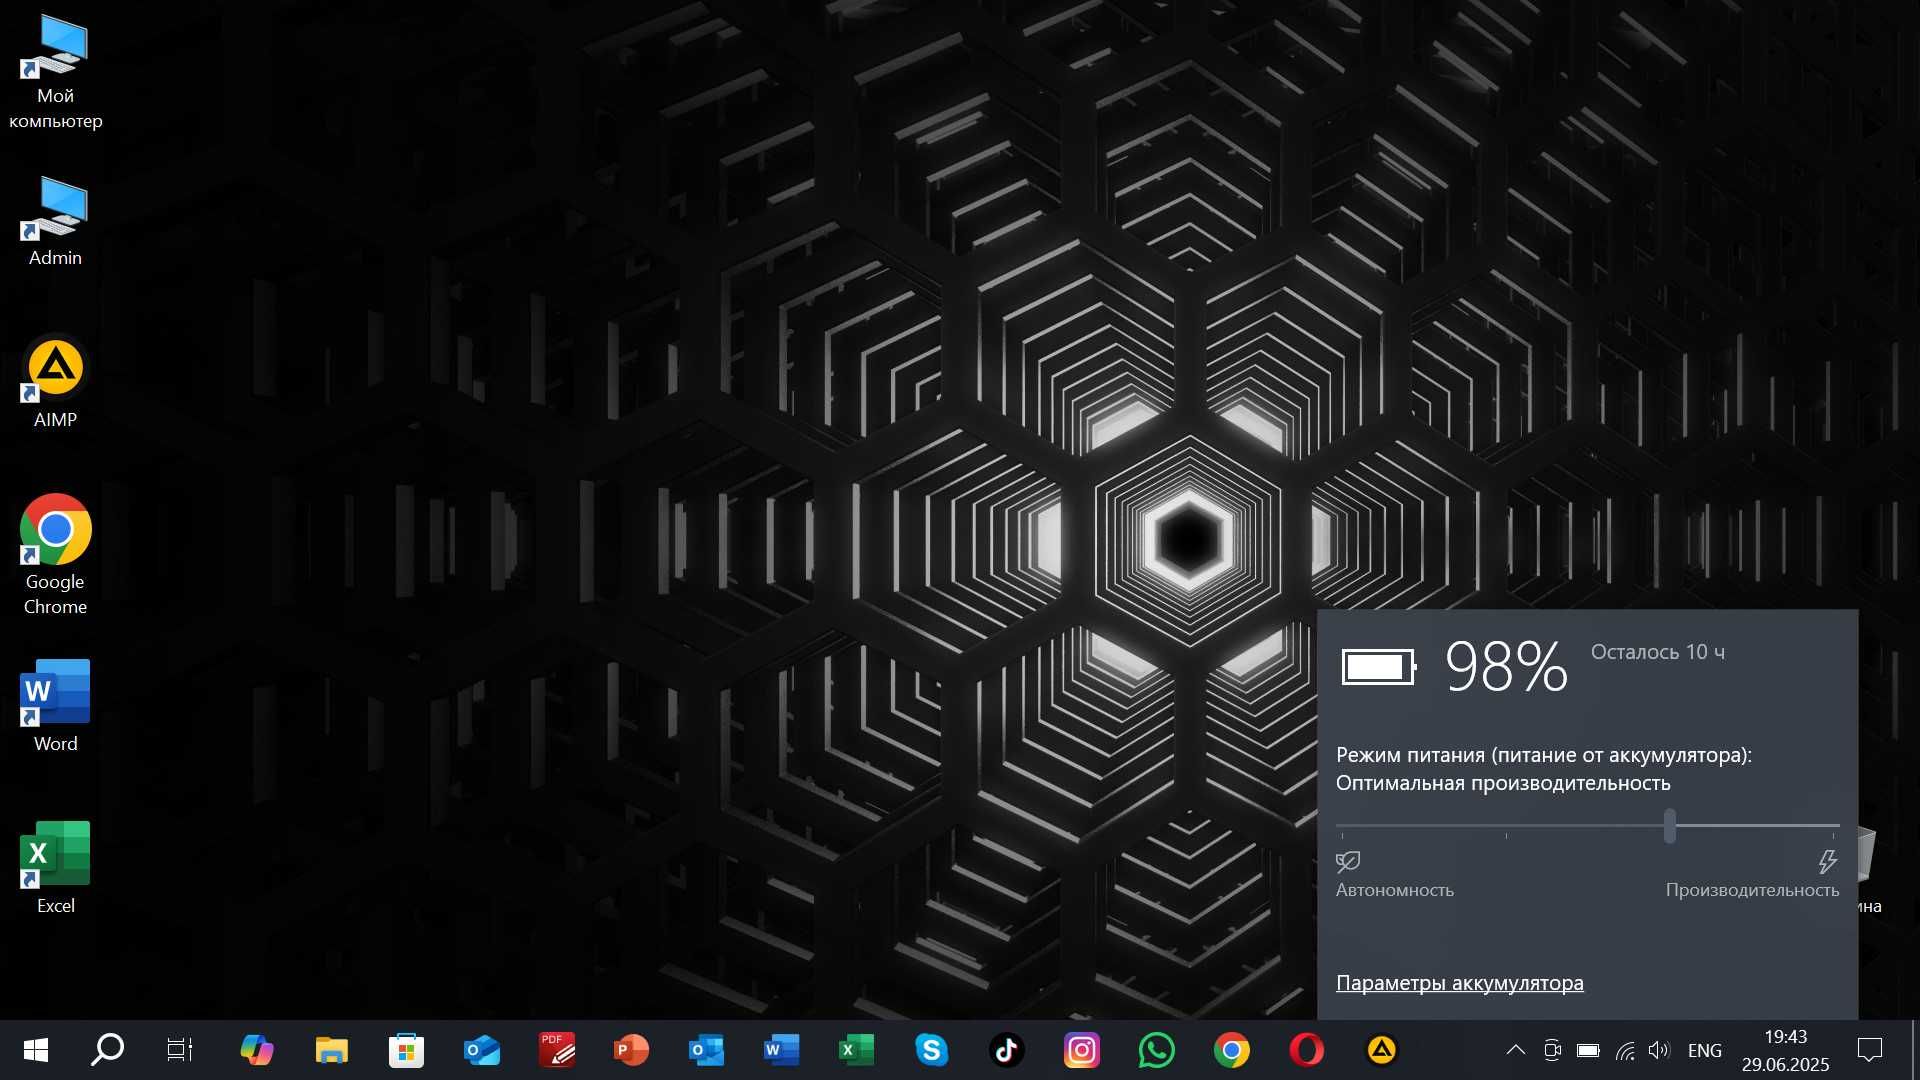Open PowerPoint from the taskbar

[x=631, y=1050]
